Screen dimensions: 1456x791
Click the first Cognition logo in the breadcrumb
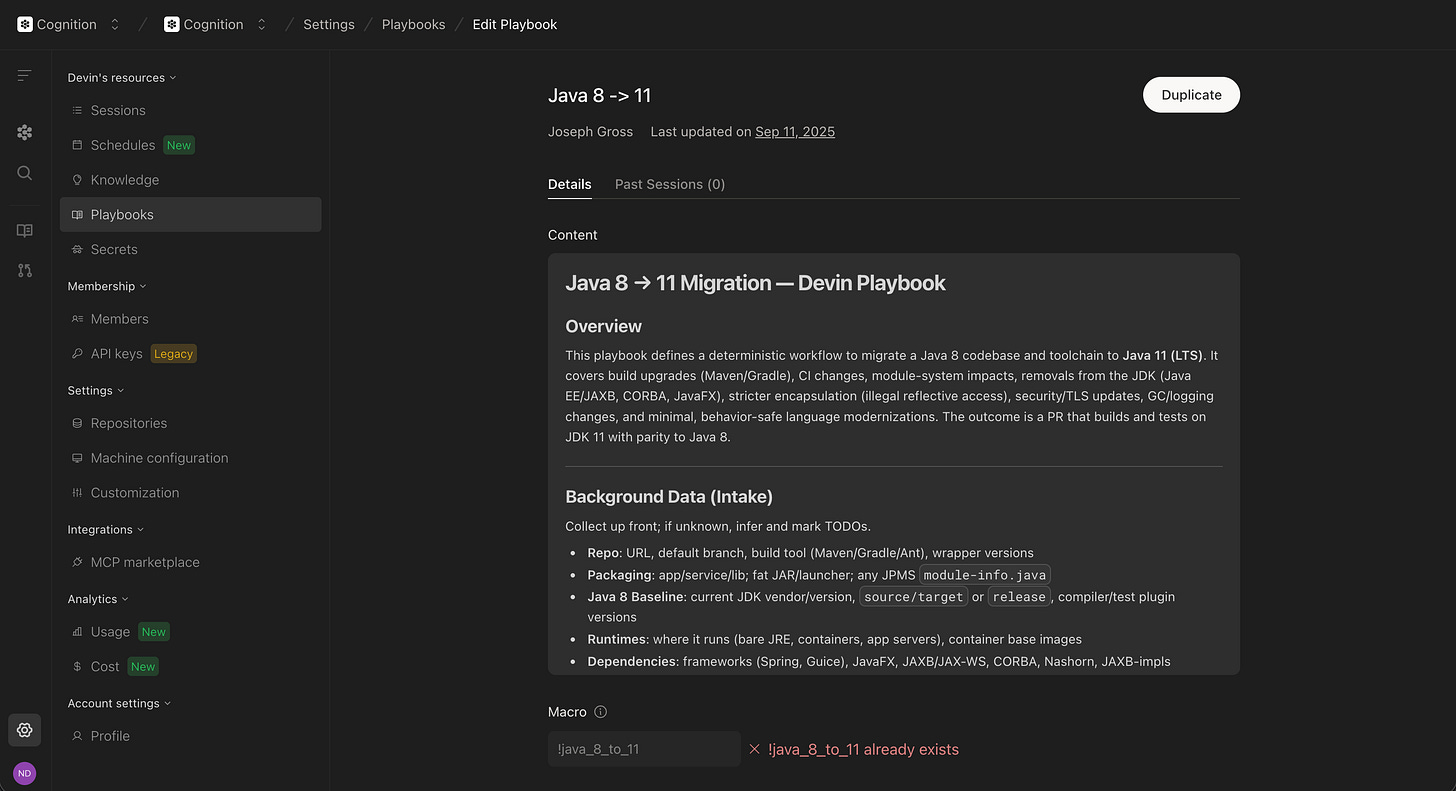tap(25, 24)
